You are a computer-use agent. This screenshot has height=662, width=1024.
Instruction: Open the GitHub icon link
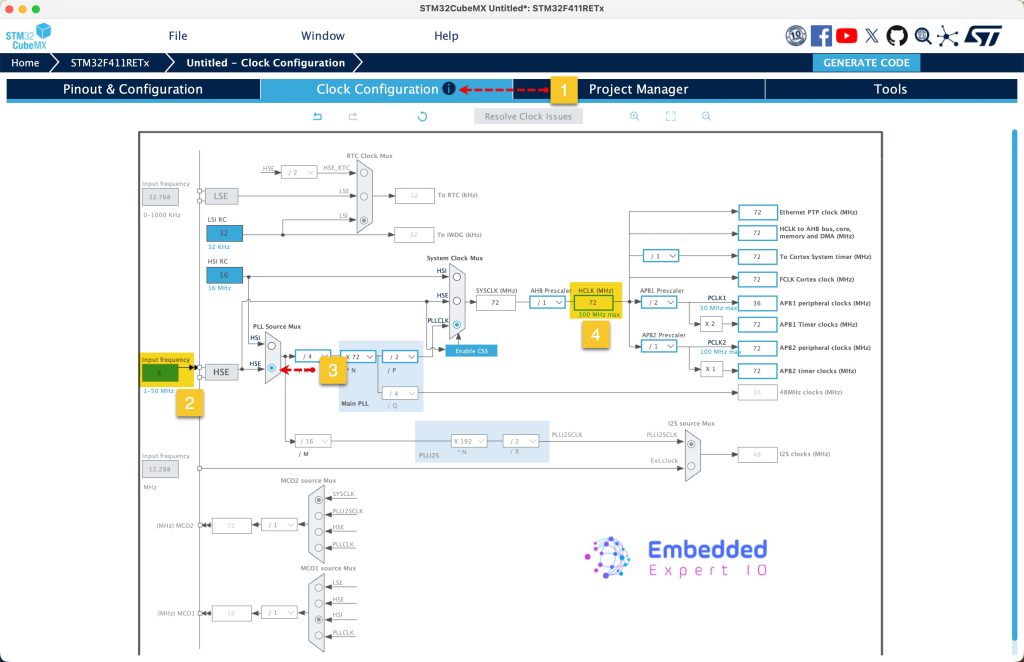[897, 36]
